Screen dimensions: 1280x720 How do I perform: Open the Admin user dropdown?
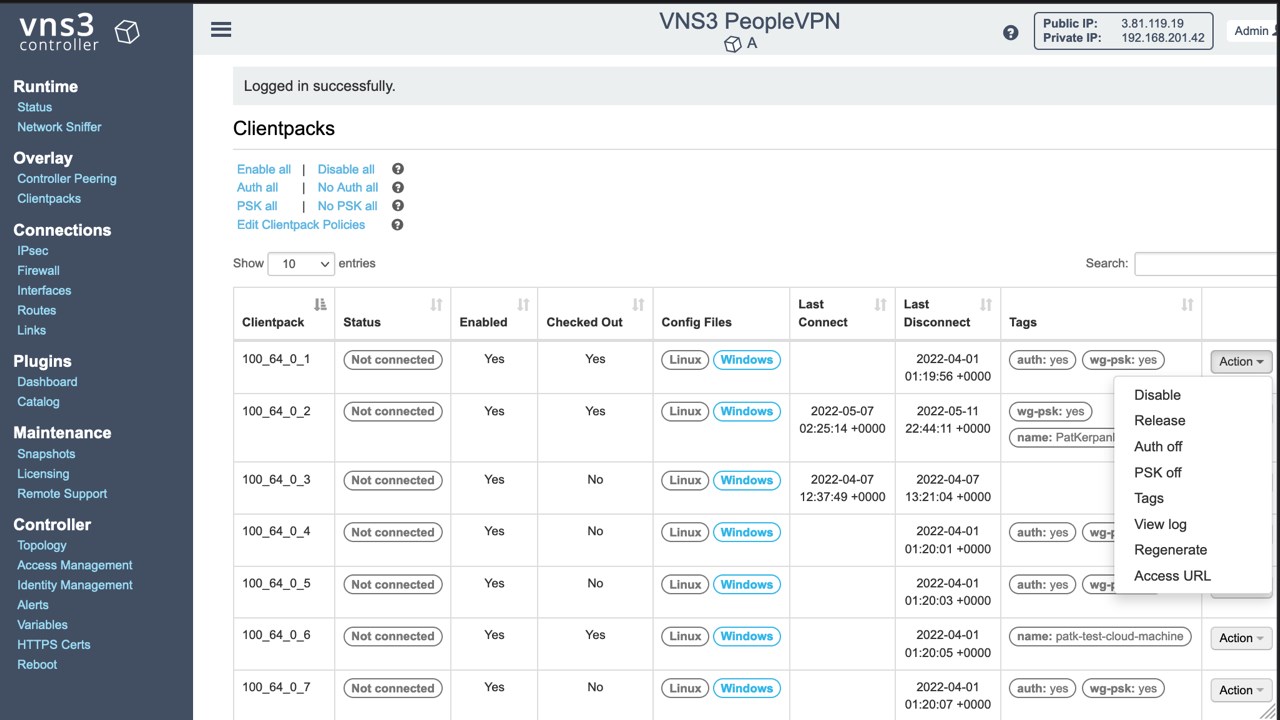tap(1254, 31)
